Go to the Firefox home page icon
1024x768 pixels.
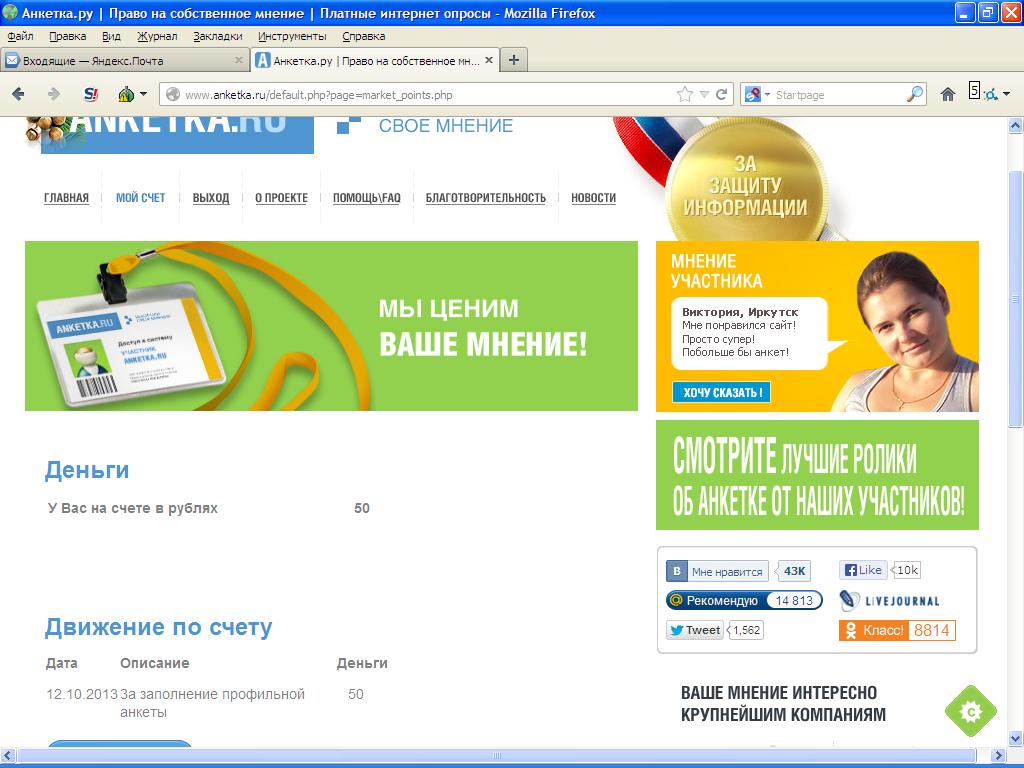[x=948, y=95]
